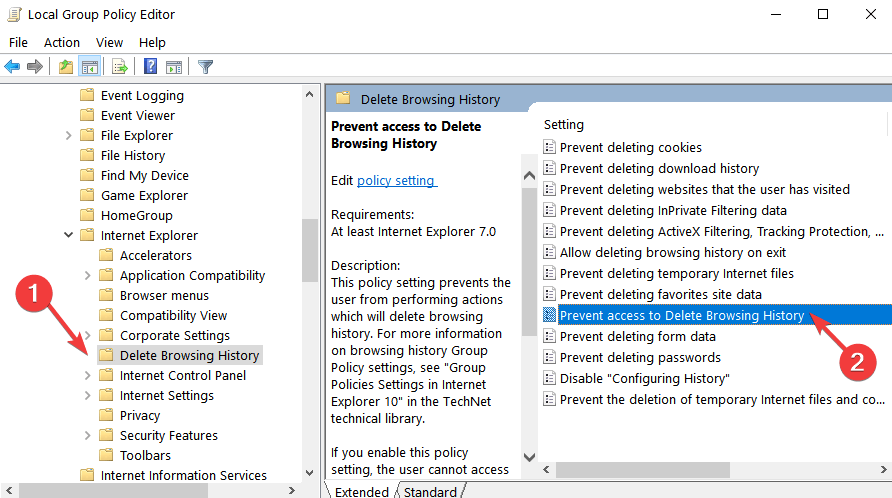Click the Setting column header
The width and height of the screenshot is (892, 498).
(x=564, y=125)
